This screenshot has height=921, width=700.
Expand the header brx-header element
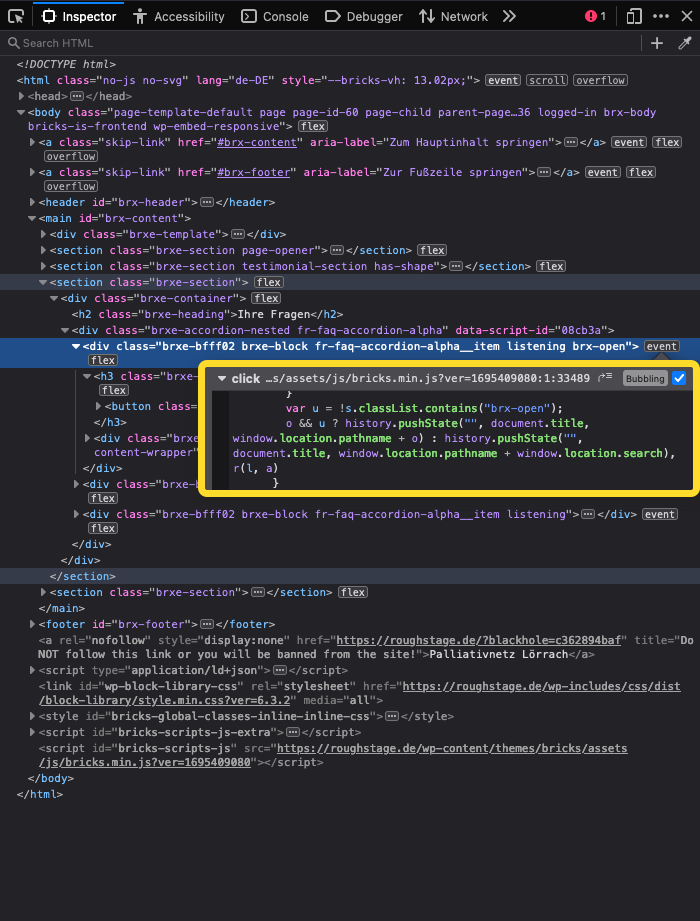tap(33, 202)
